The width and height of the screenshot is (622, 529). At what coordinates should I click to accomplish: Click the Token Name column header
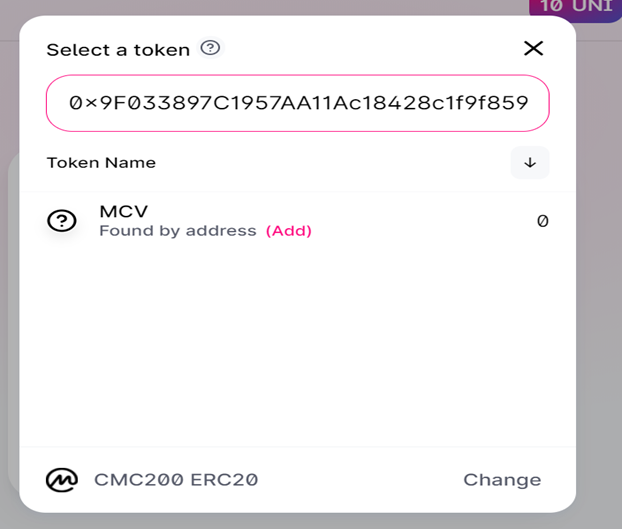coord(101,163)
